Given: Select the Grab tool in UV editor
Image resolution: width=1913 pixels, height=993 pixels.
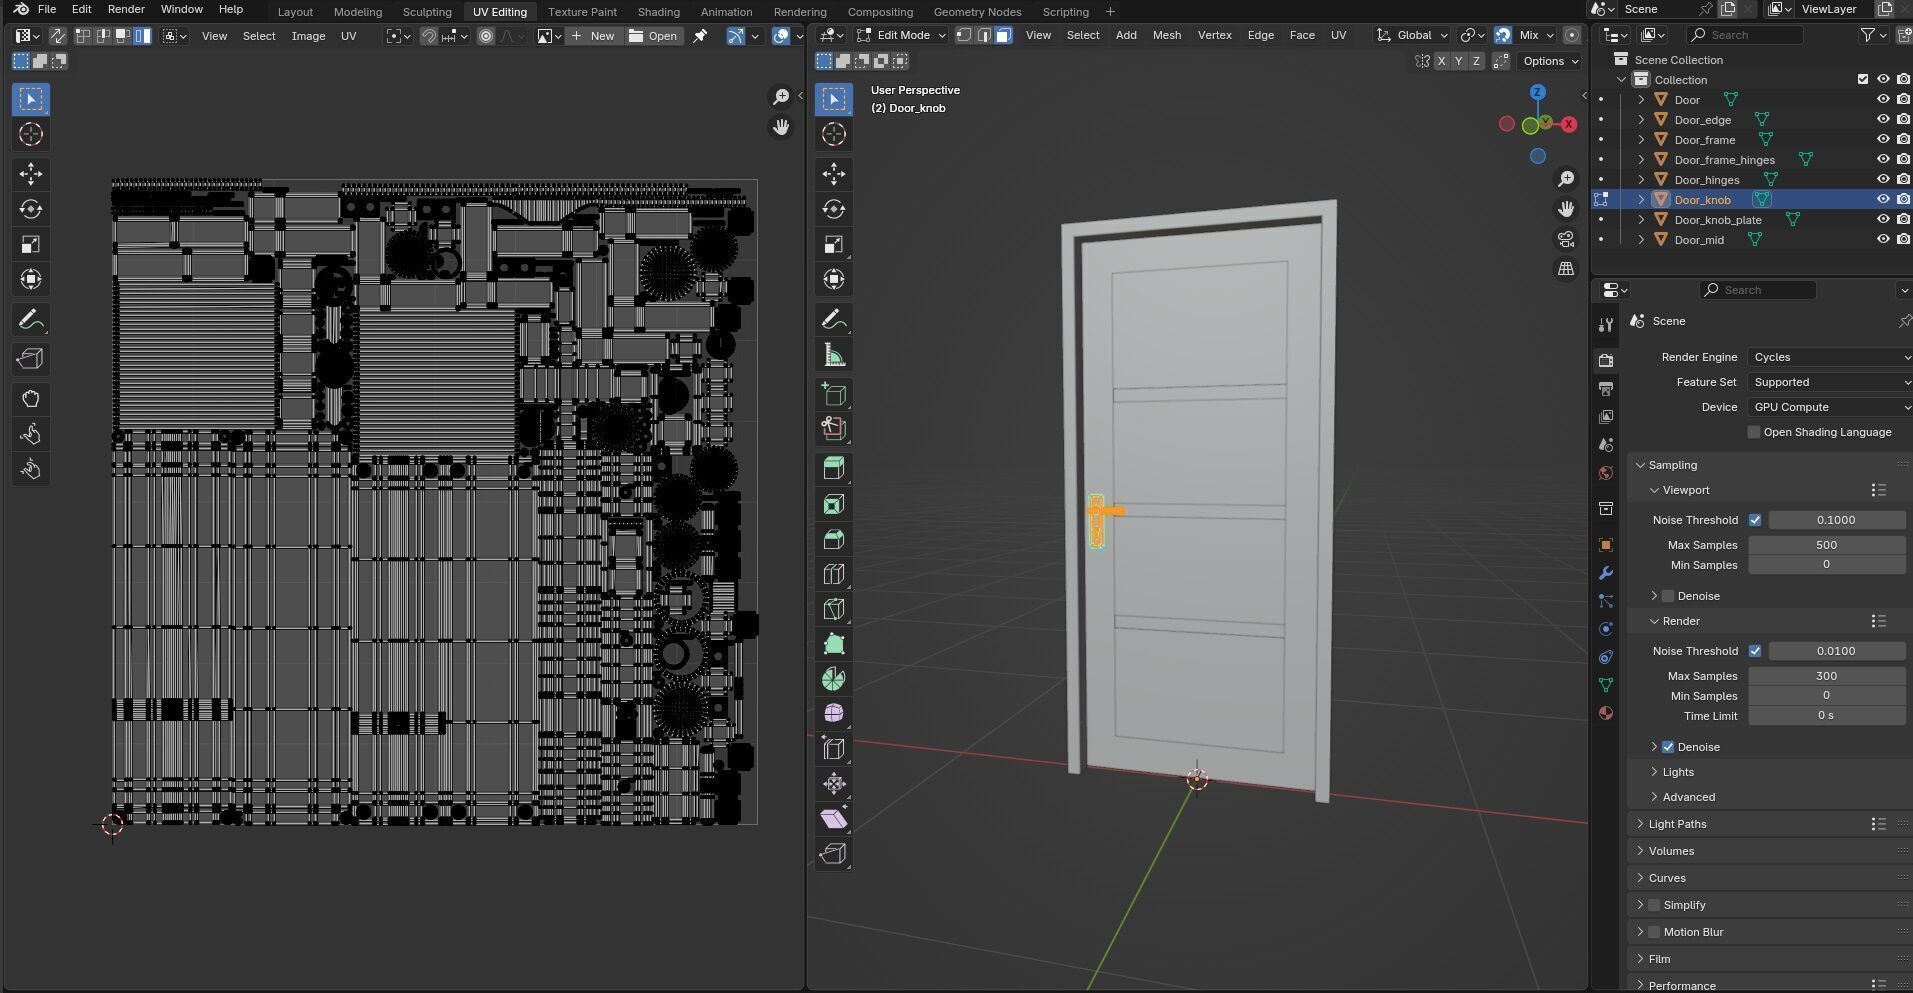Looking at the screenshot, I should (x=31, y=399).
